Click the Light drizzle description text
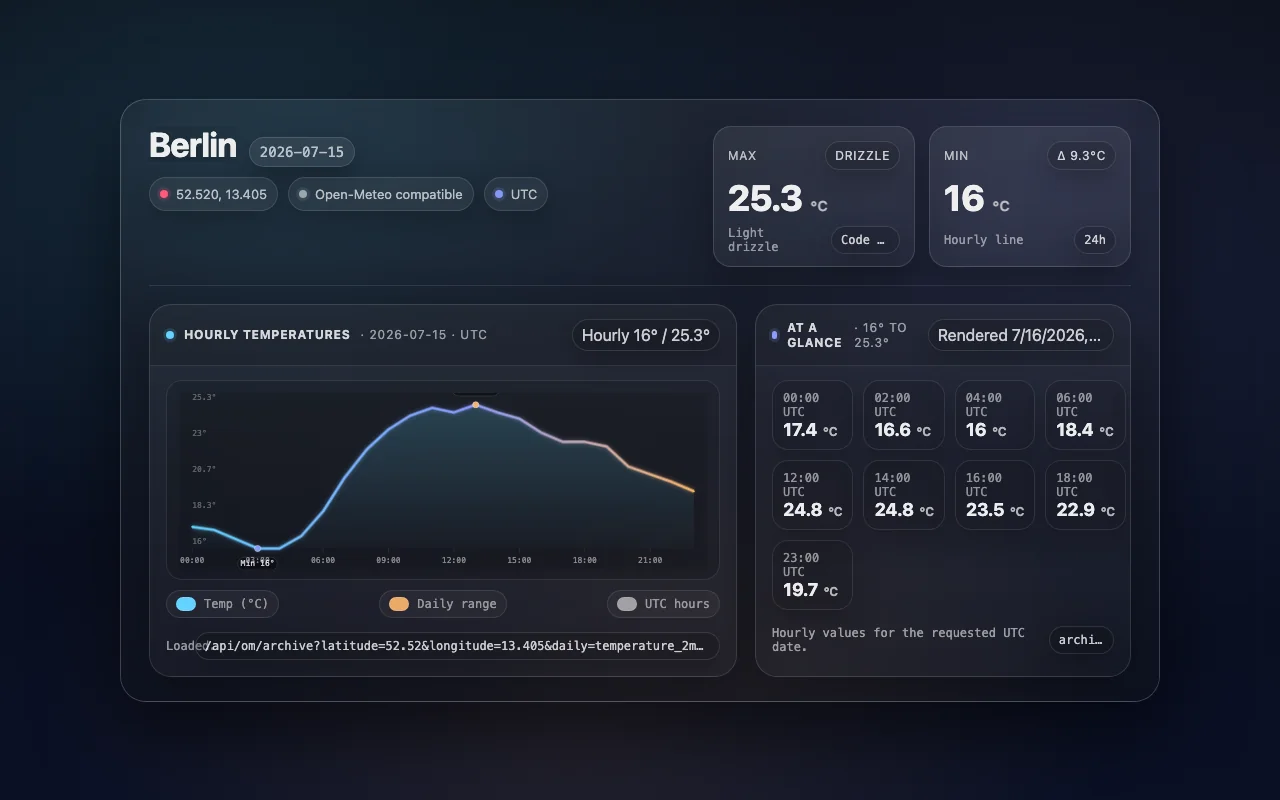Screen dimensions: 1280x800 point(753,240)
